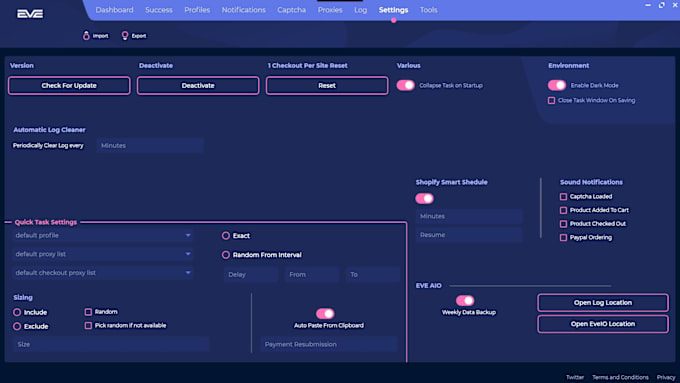Image resolution: width=680 pixels, height=383 pixels.
Task: Click the To interval field
Action: [373, 275]
